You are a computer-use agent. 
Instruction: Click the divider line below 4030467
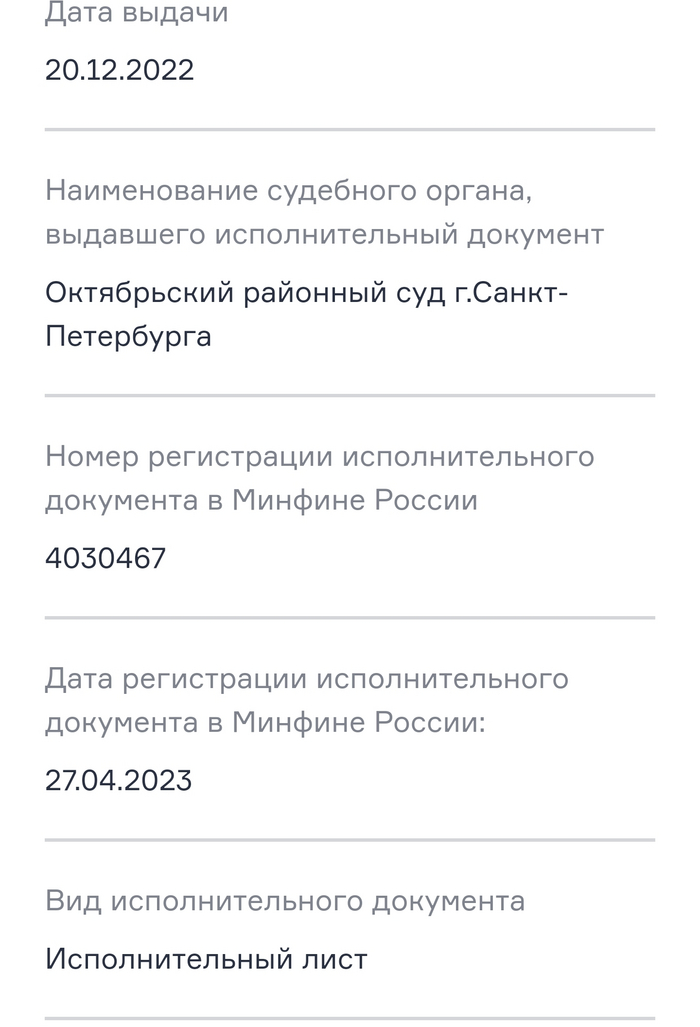[x=349, y=617]
